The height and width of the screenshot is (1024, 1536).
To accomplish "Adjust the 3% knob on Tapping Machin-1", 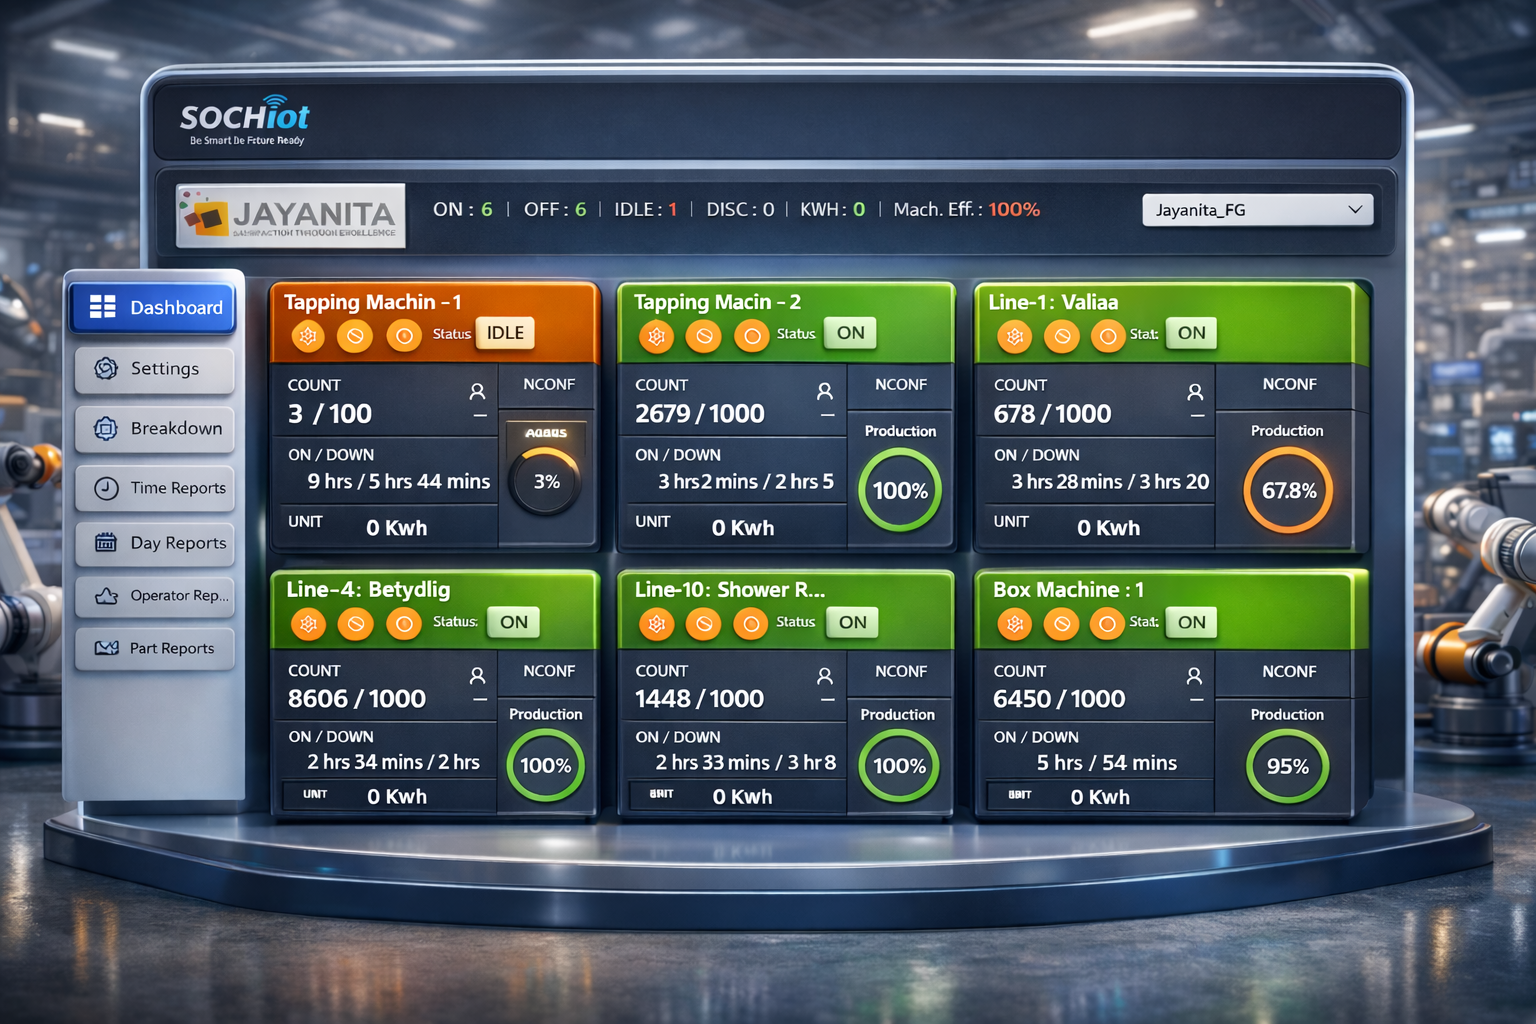I will coord(546,481).
